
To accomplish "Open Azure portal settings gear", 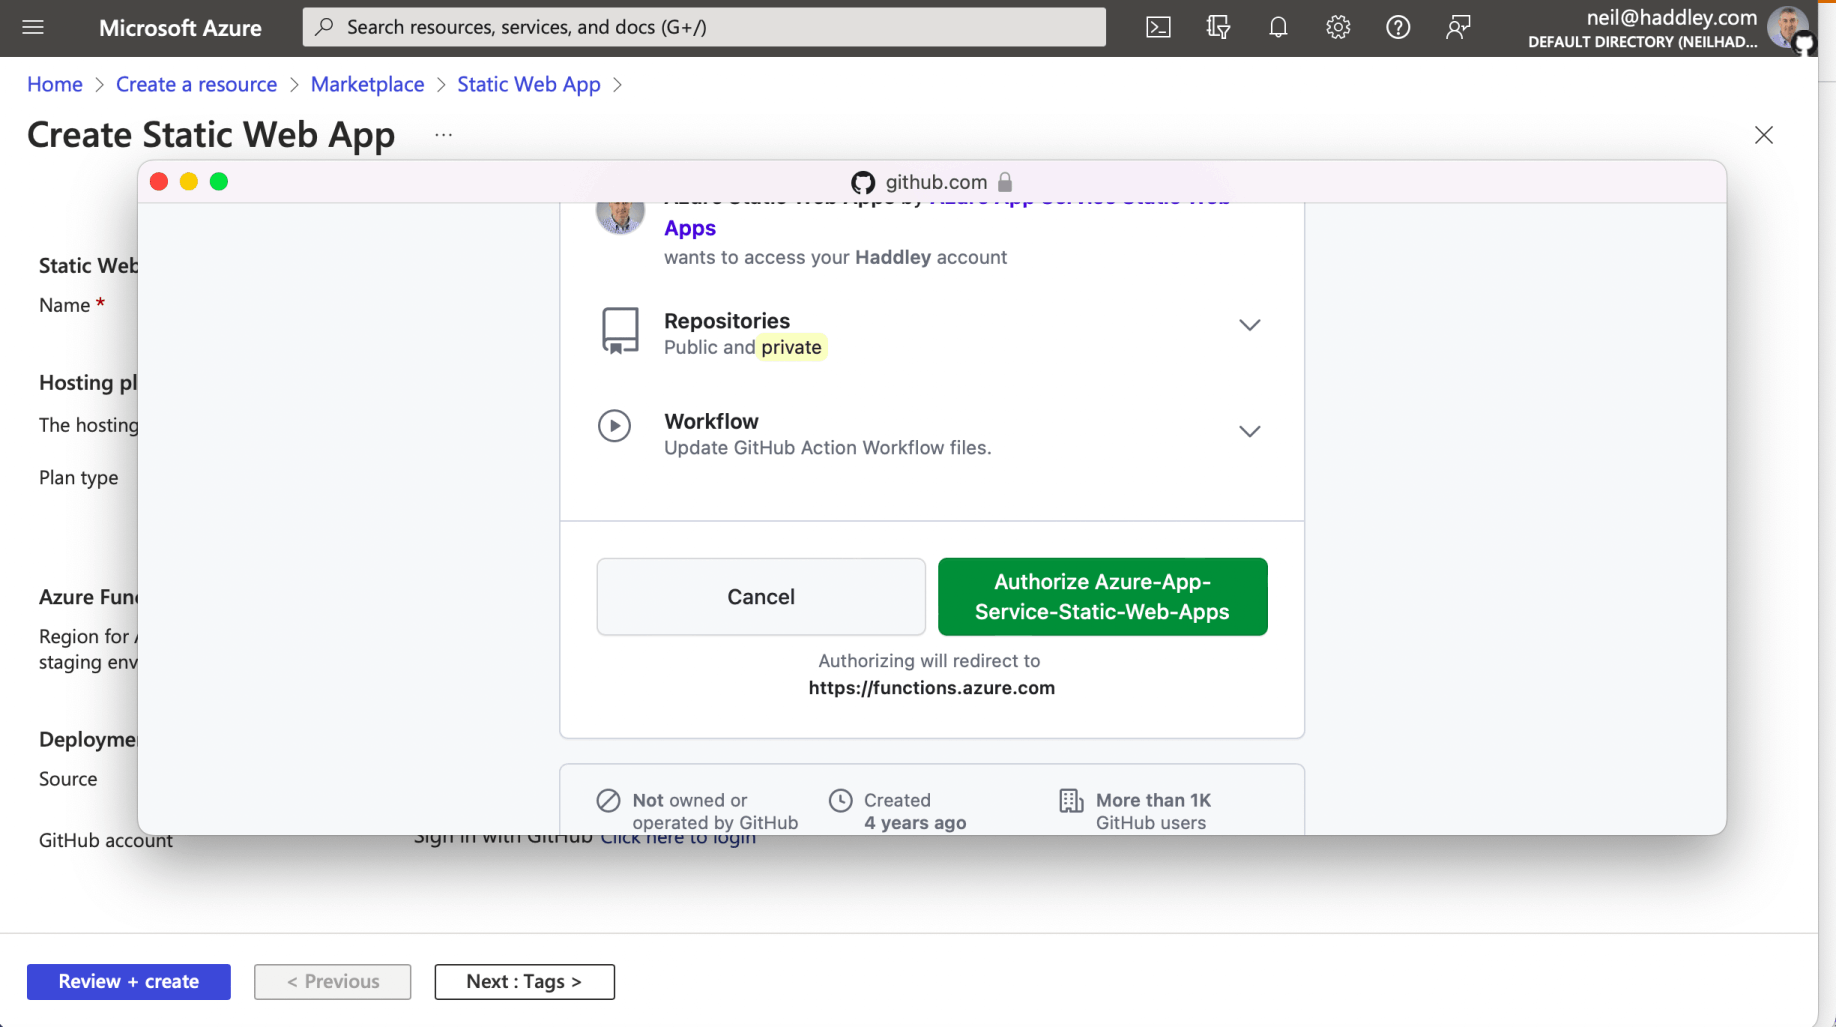I will point(1338,27).
